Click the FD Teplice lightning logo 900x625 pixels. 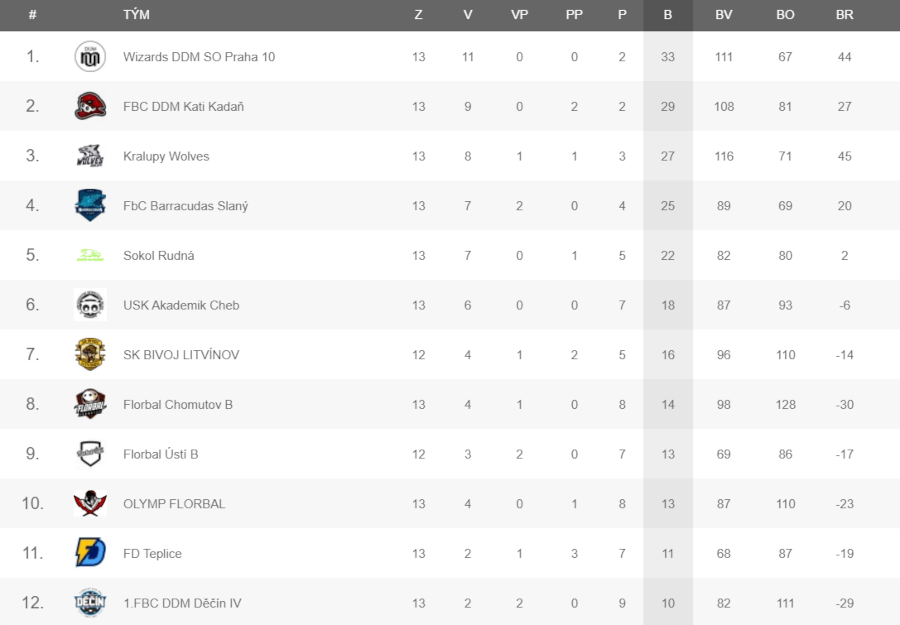tap(90, 553)
